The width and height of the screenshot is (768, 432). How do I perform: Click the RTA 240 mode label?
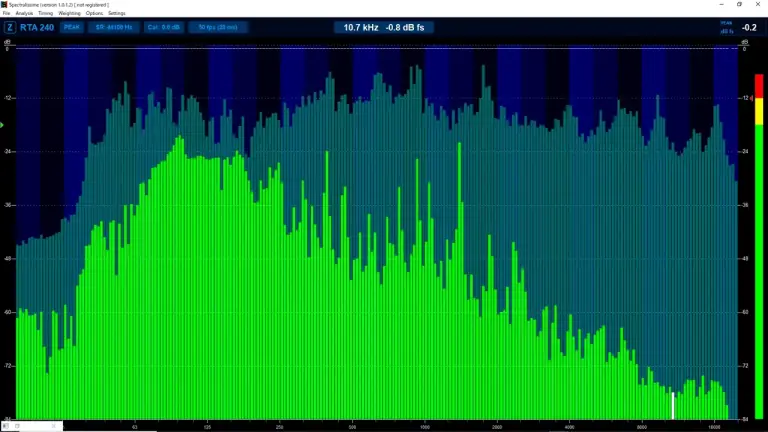click(x=37, y=27)
